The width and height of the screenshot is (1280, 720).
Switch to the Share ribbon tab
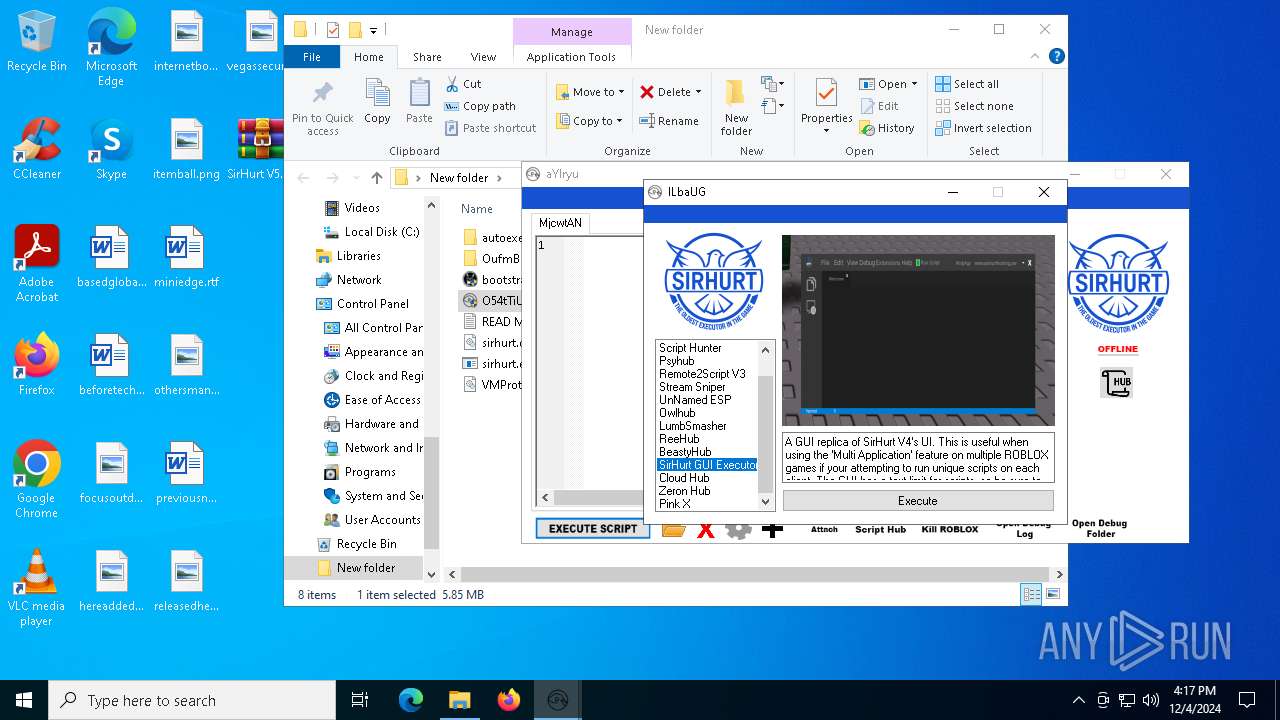[427, 57]
